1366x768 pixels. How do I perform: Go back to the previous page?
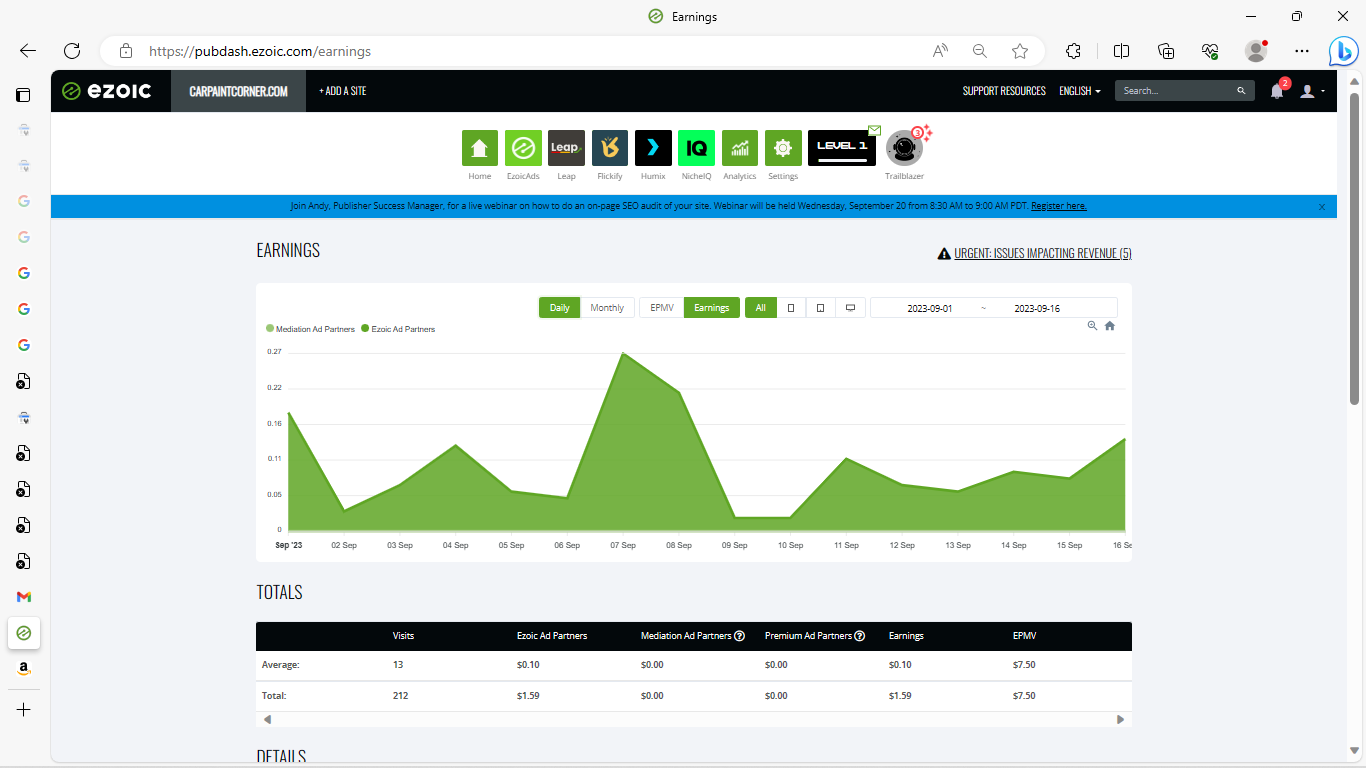28,51
